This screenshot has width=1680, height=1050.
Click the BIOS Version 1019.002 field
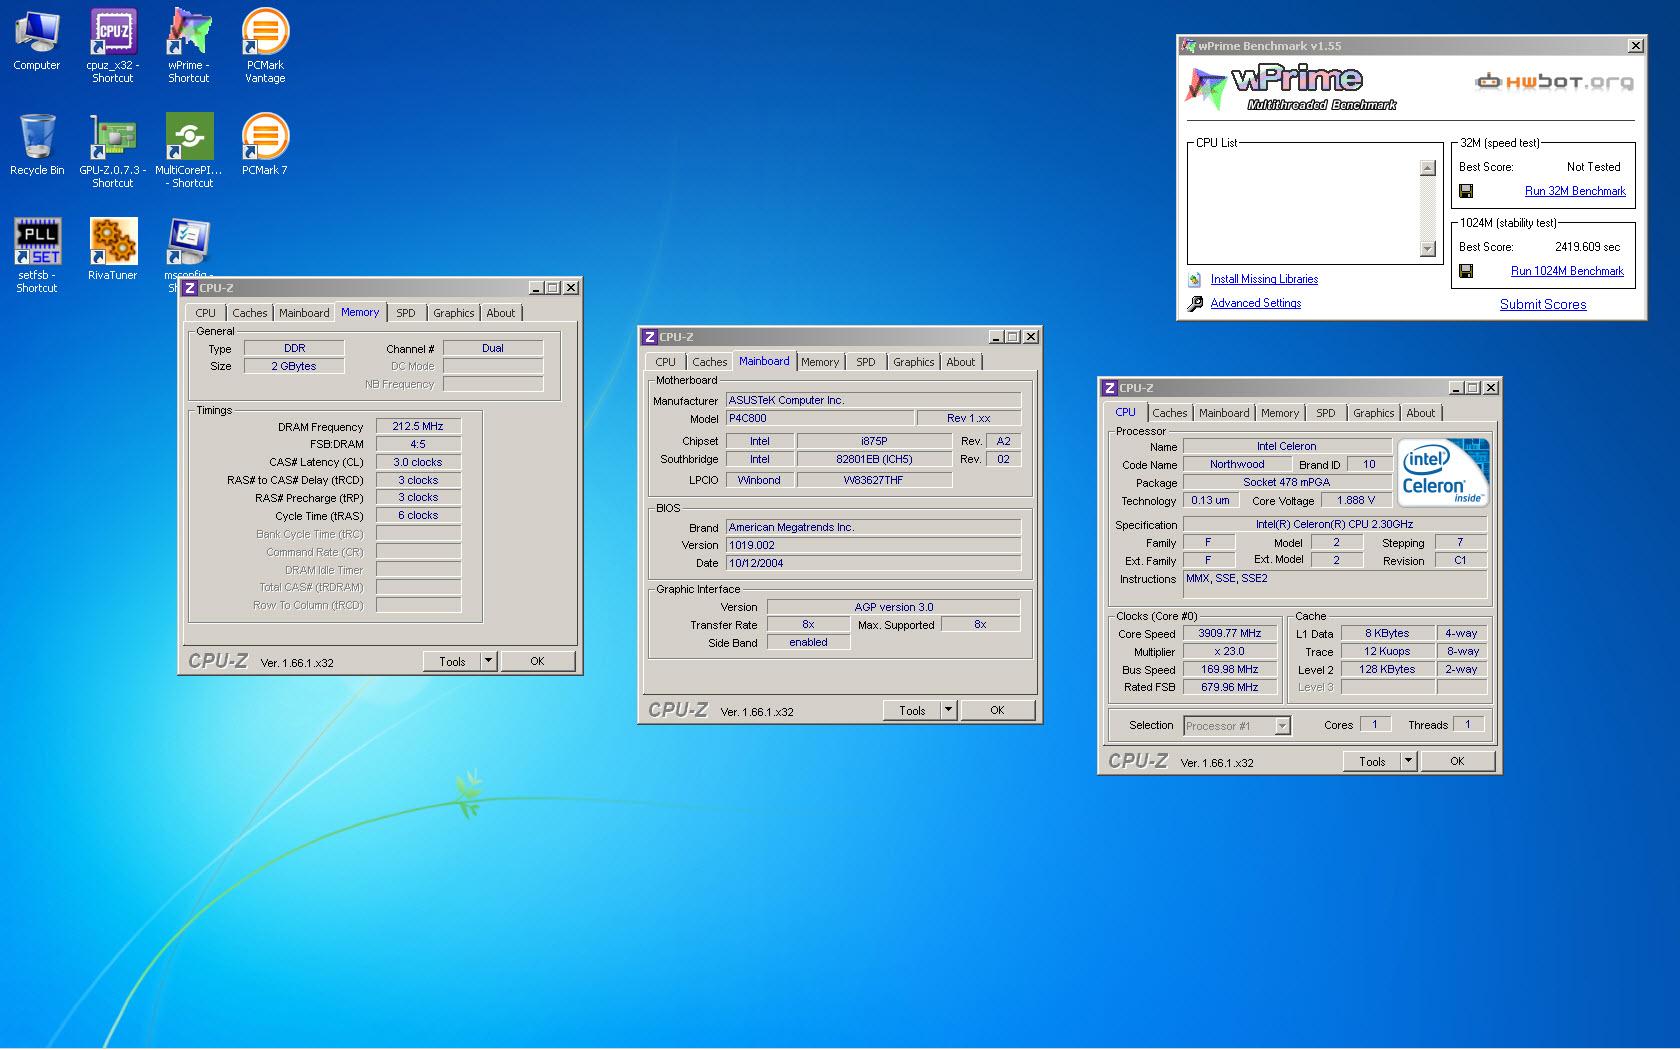tap(873, 545)
